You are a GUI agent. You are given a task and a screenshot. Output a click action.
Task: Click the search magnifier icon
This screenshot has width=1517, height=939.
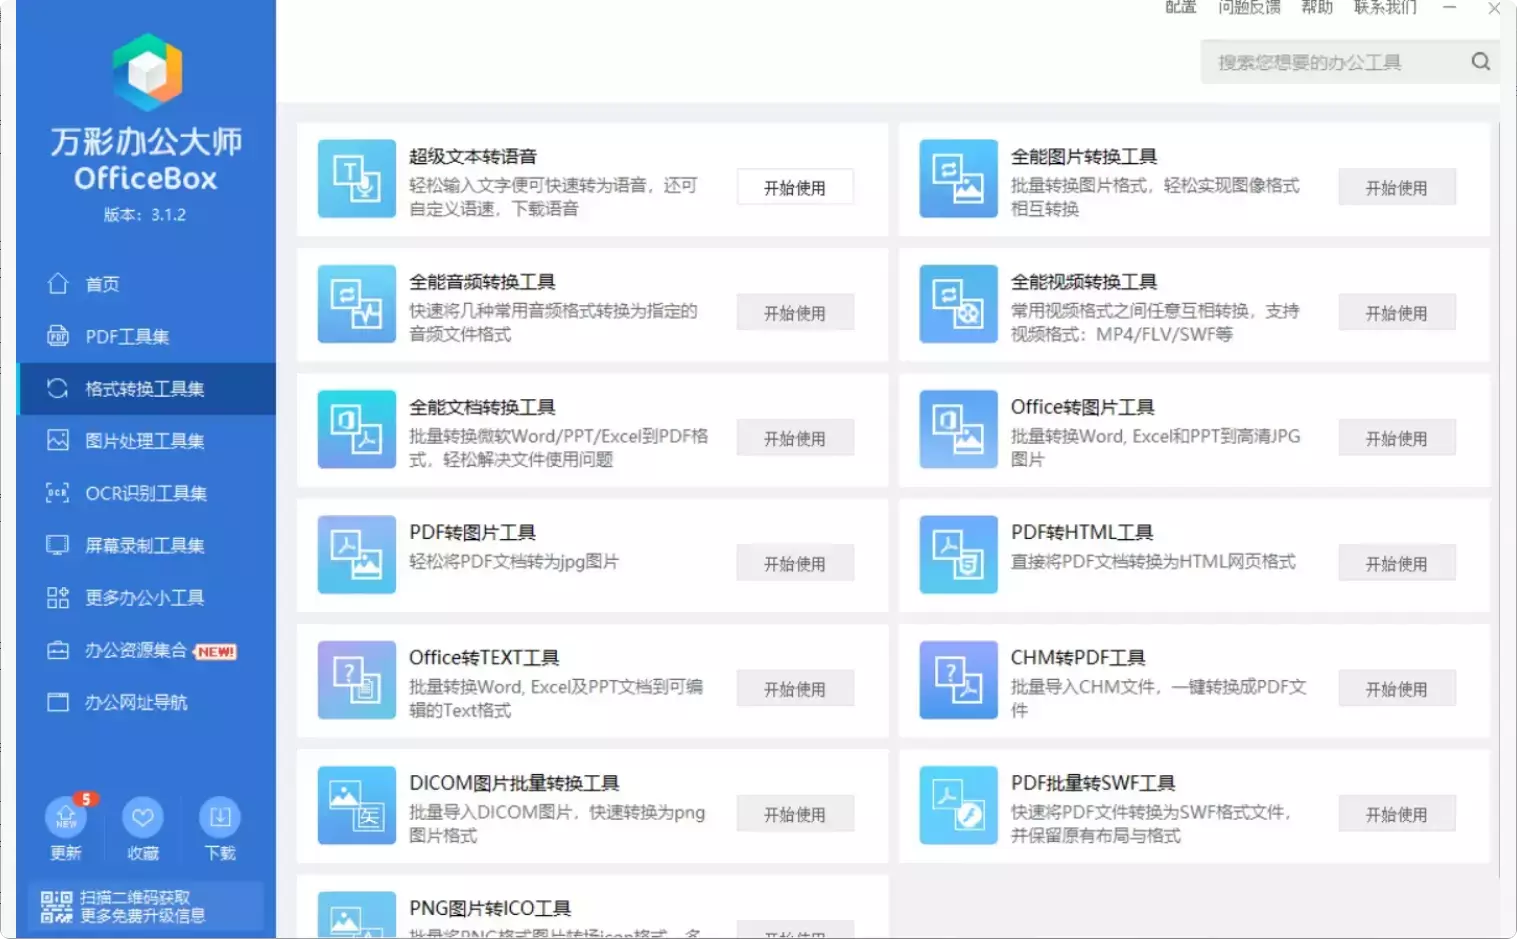tap(1480, 62)
